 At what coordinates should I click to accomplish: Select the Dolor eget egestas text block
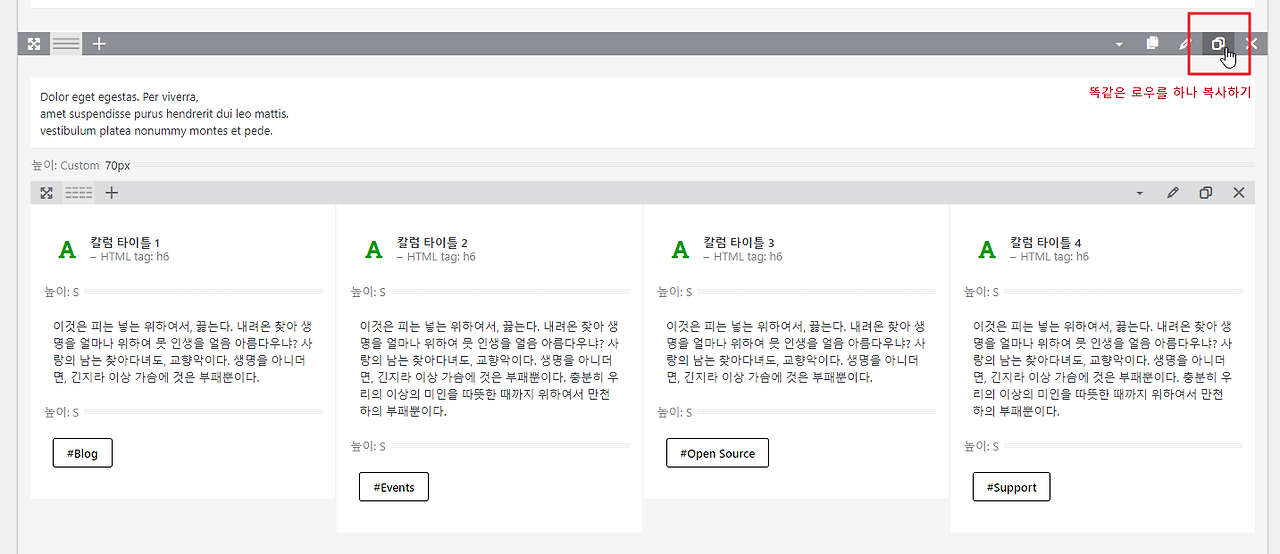642,113
